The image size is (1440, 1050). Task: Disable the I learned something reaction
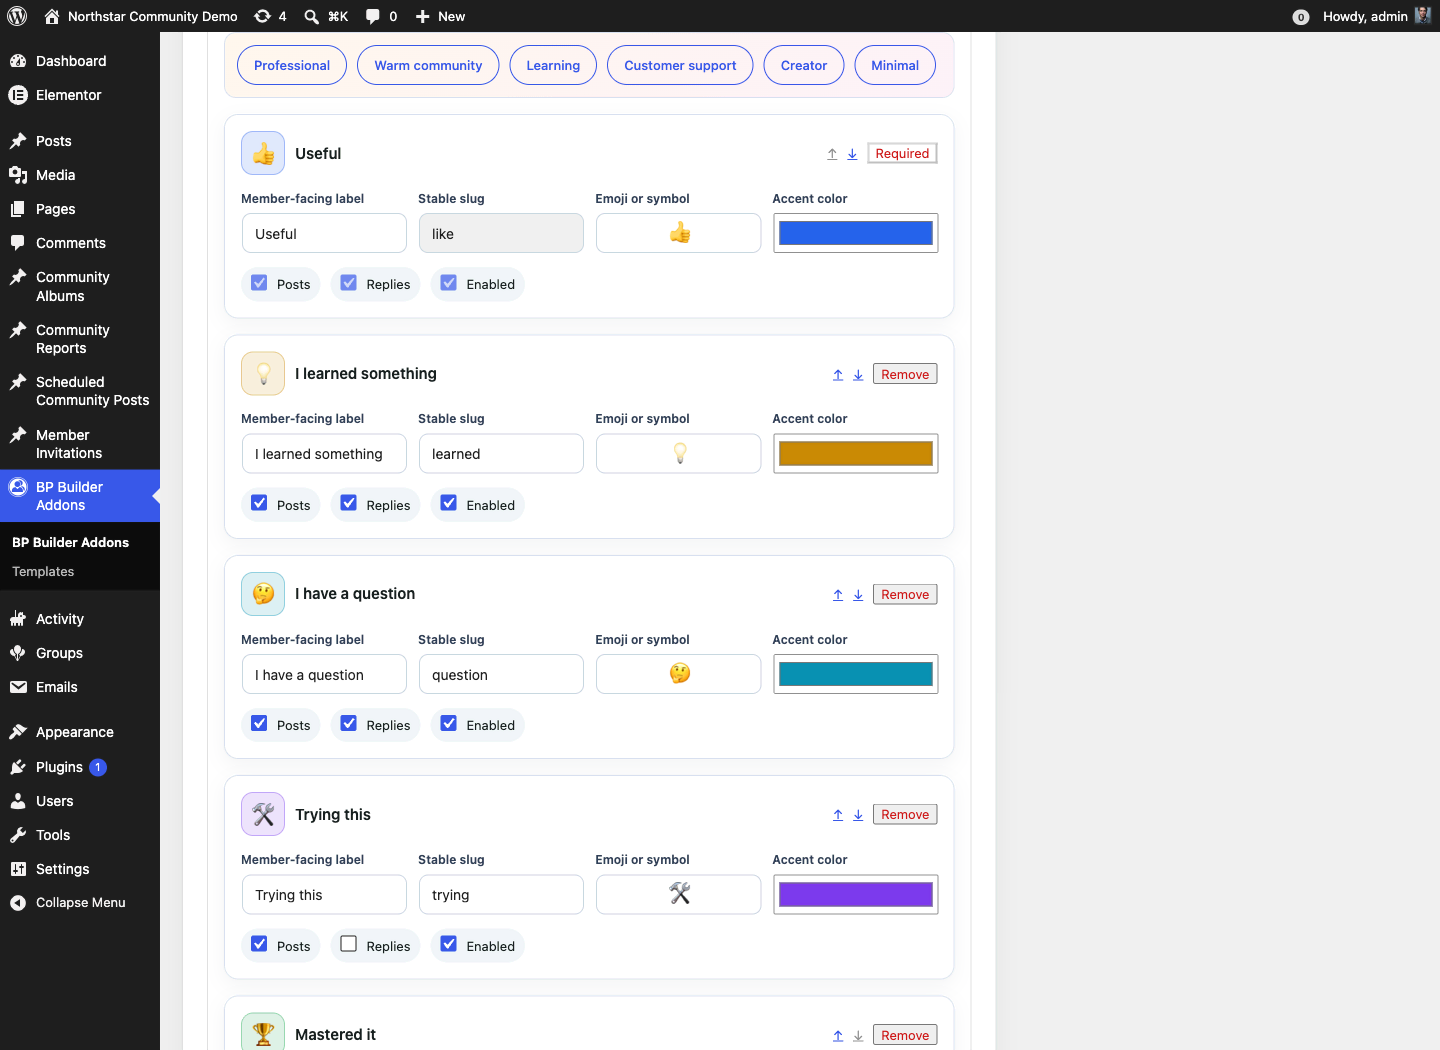click(449, 503)
